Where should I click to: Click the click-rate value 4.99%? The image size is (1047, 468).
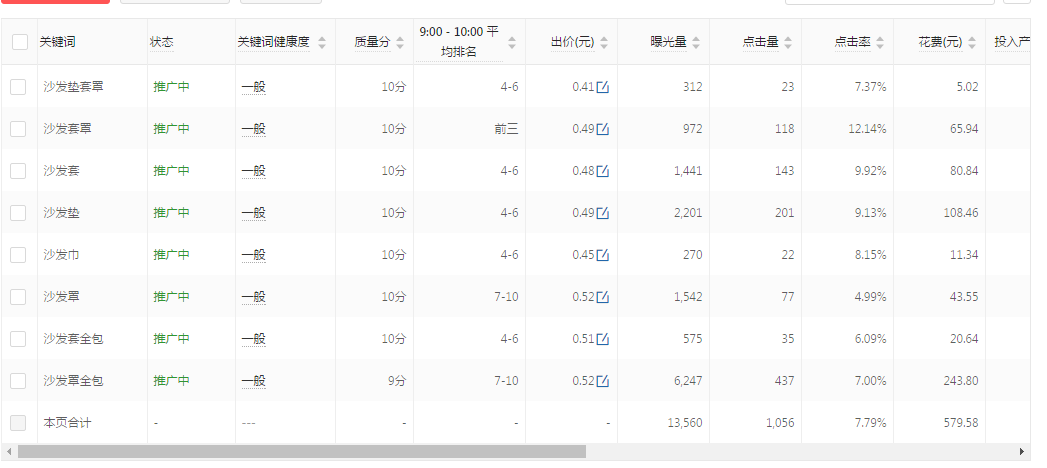870,297
